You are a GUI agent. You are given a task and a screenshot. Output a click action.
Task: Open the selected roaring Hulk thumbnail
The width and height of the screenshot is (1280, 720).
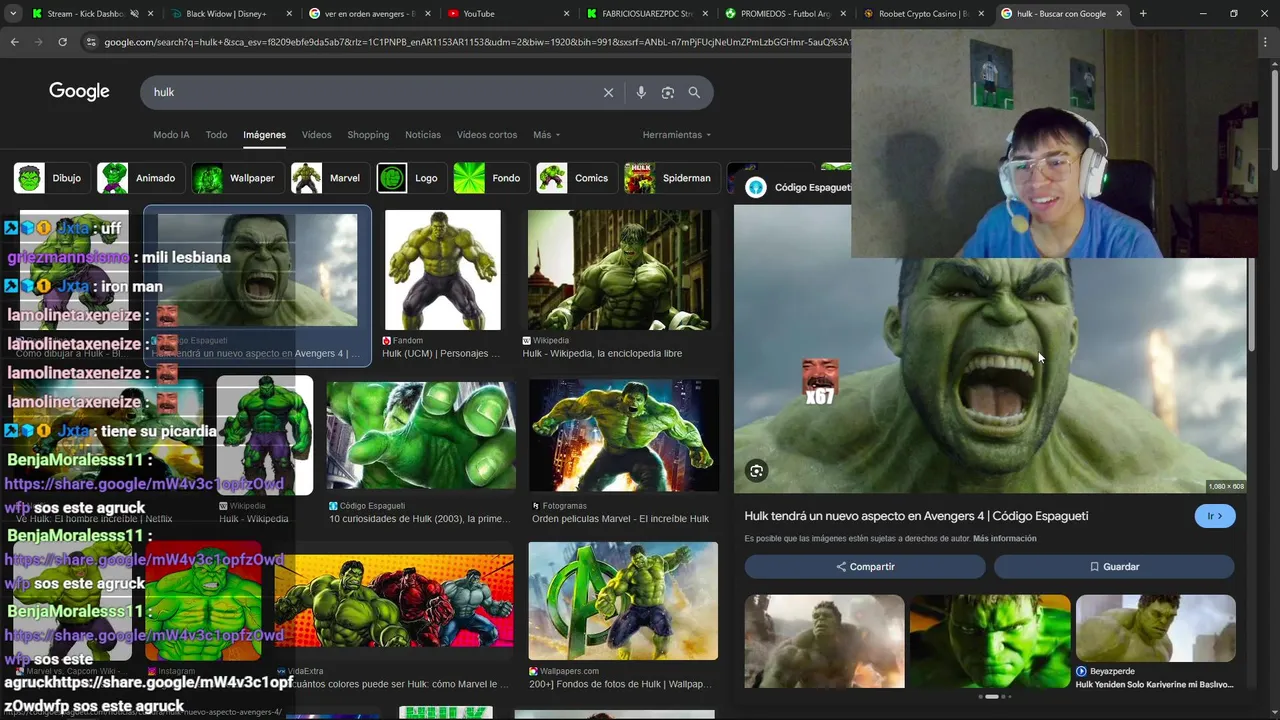click(257, 270)
